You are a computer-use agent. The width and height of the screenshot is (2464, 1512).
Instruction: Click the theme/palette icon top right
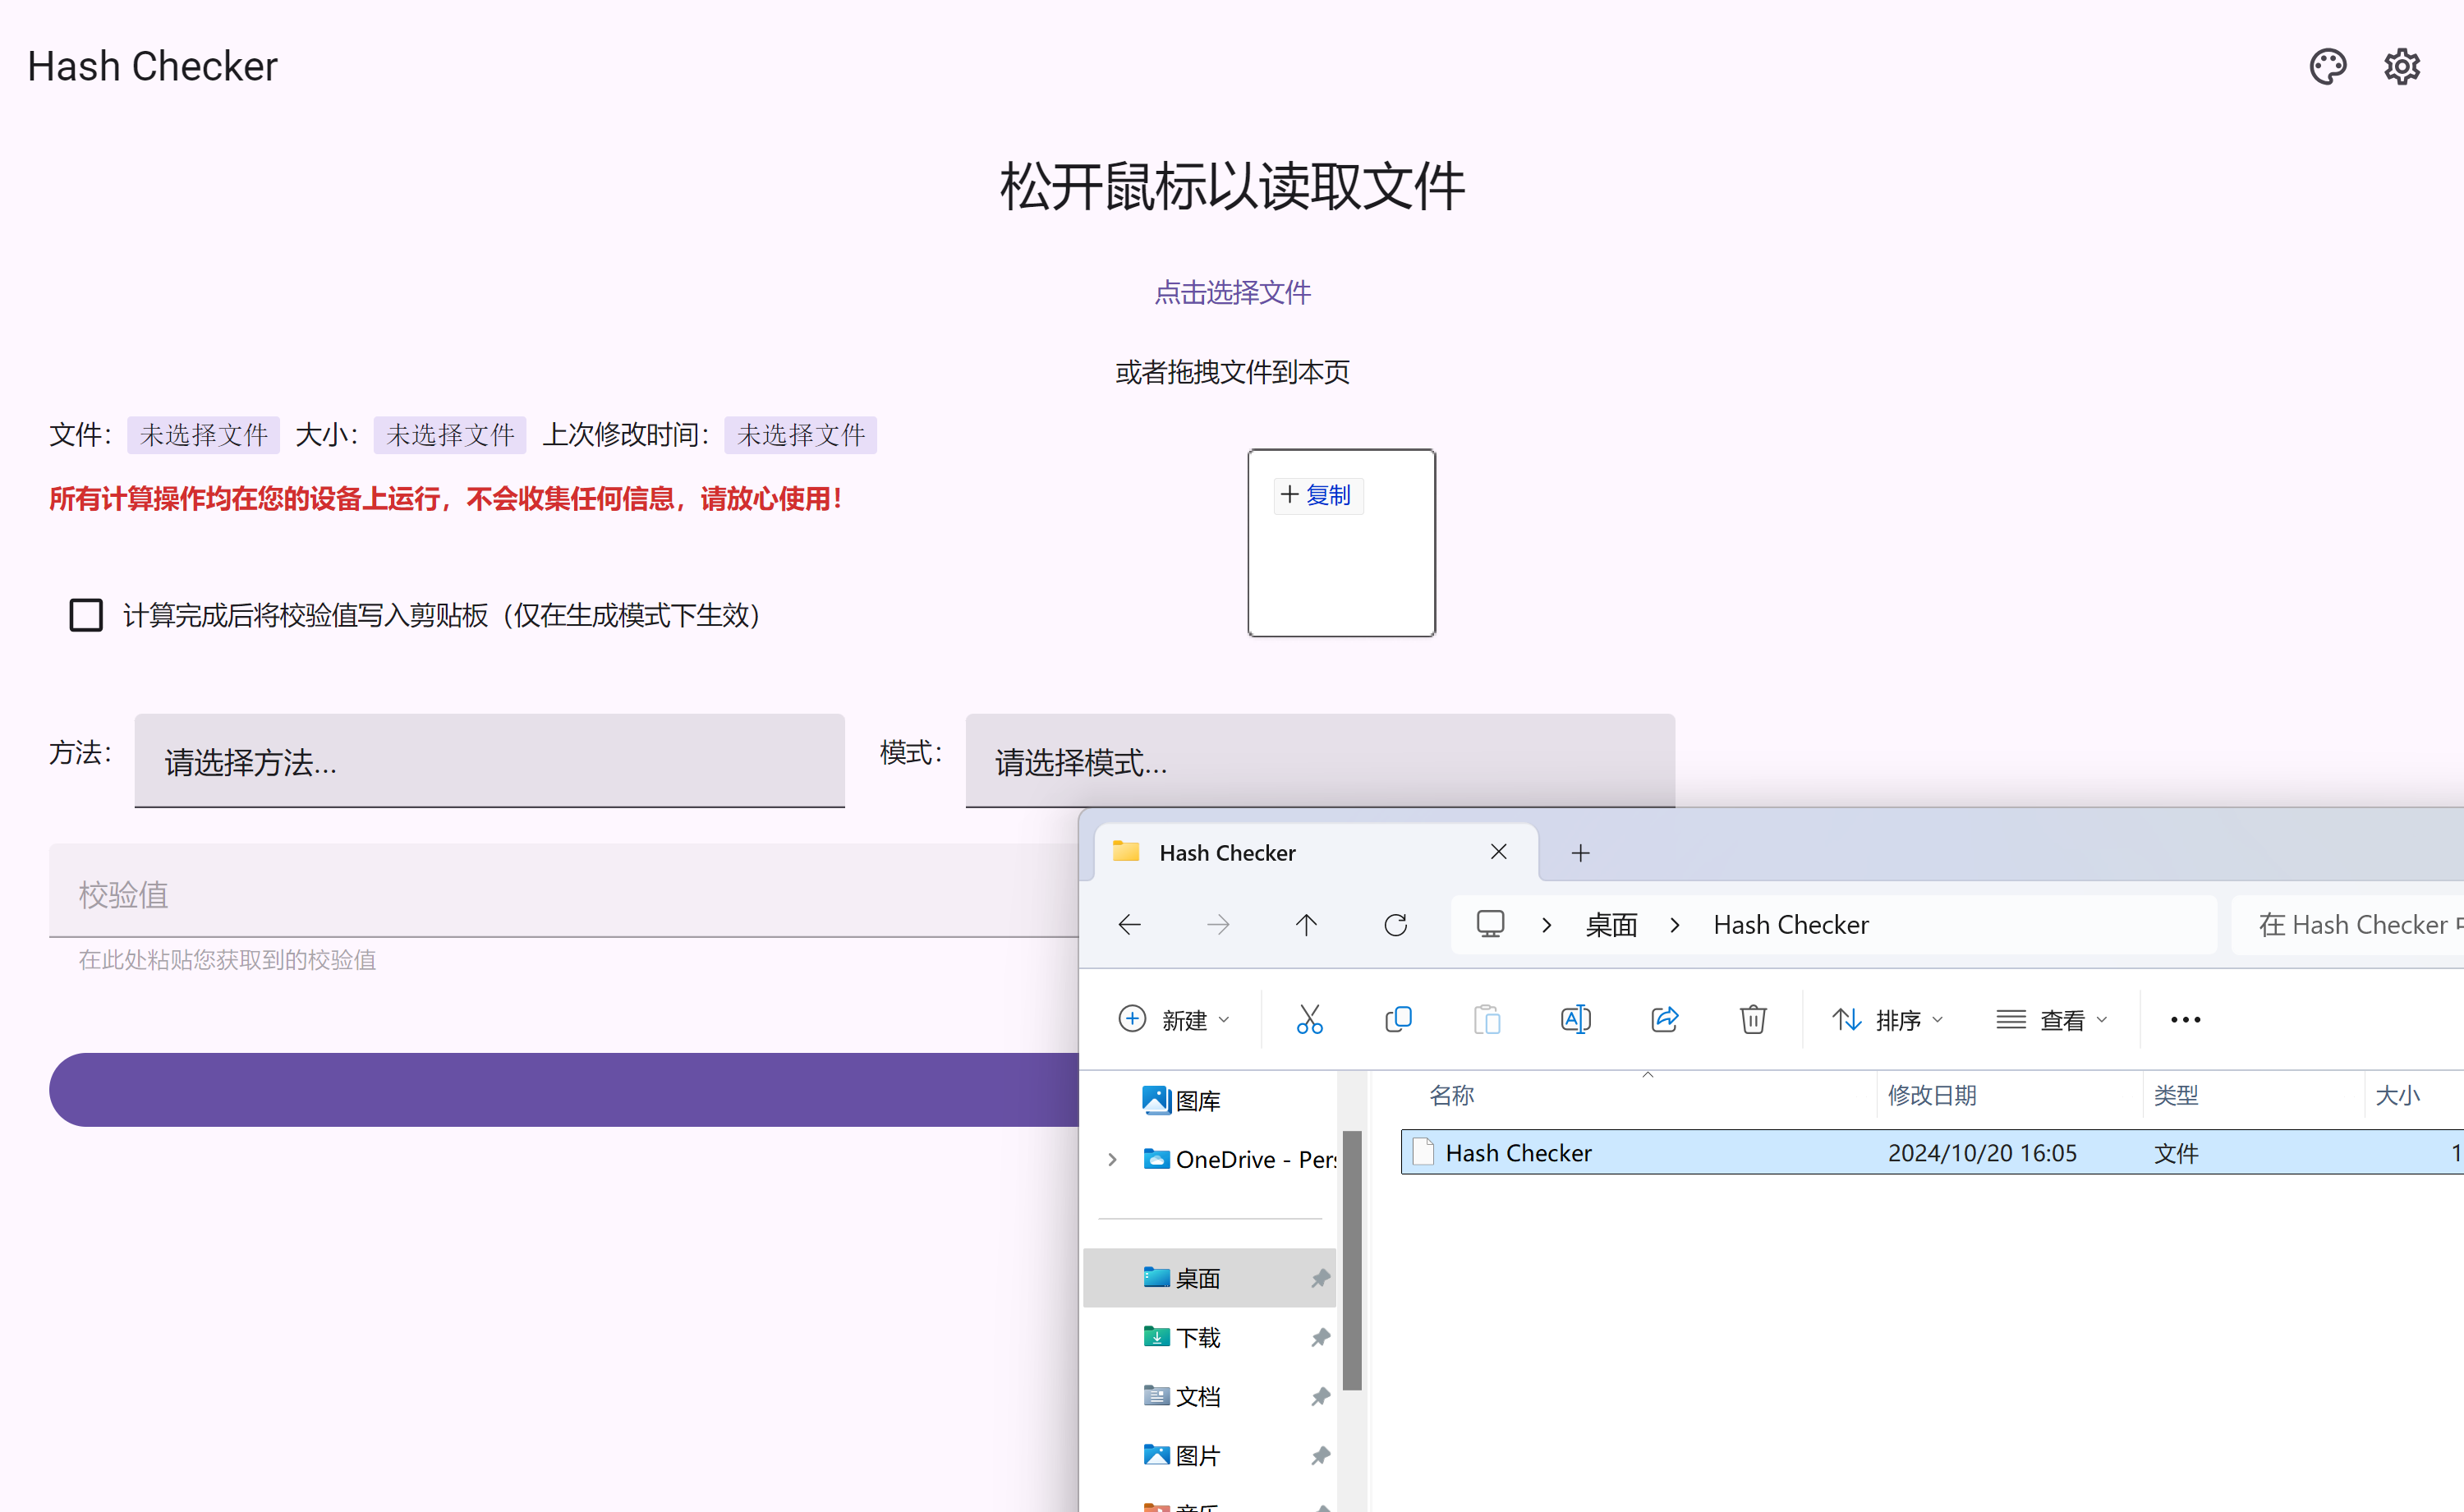2327,65
